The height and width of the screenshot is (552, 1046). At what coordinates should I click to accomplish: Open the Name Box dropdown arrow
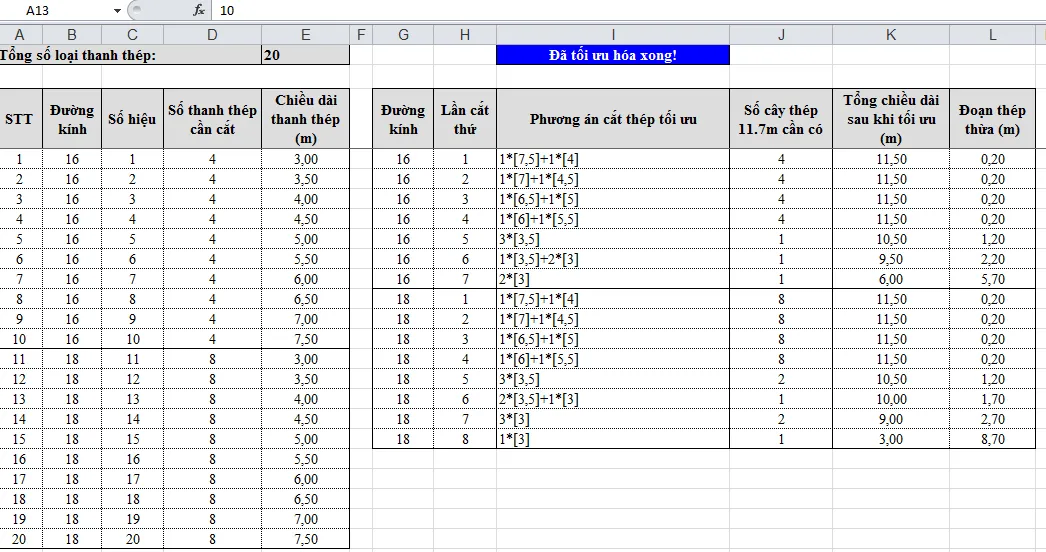[117, 10]
